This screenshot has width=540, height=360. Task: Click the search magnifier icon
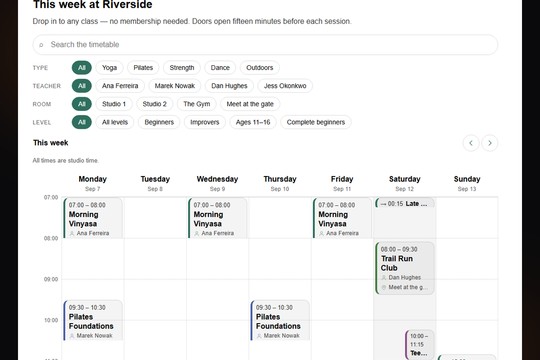coord(41,45)
